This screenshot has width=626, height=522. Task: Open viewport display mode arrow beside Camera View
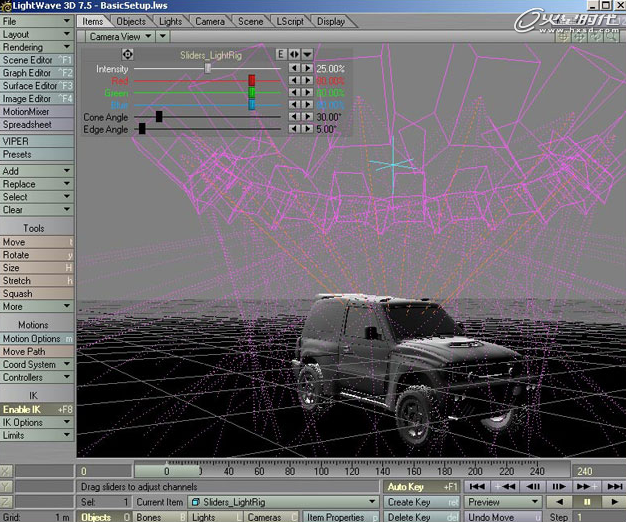[x=162, y=36]
